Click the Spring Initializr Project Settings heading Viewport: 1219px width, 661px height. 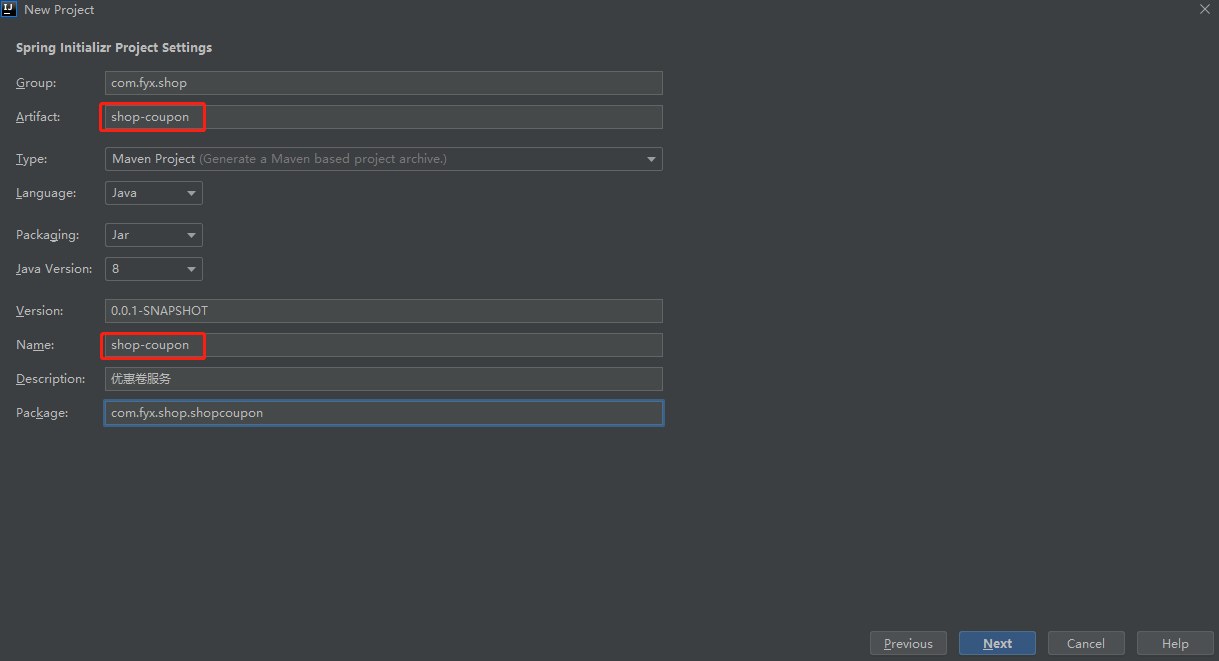coord(114,47)
